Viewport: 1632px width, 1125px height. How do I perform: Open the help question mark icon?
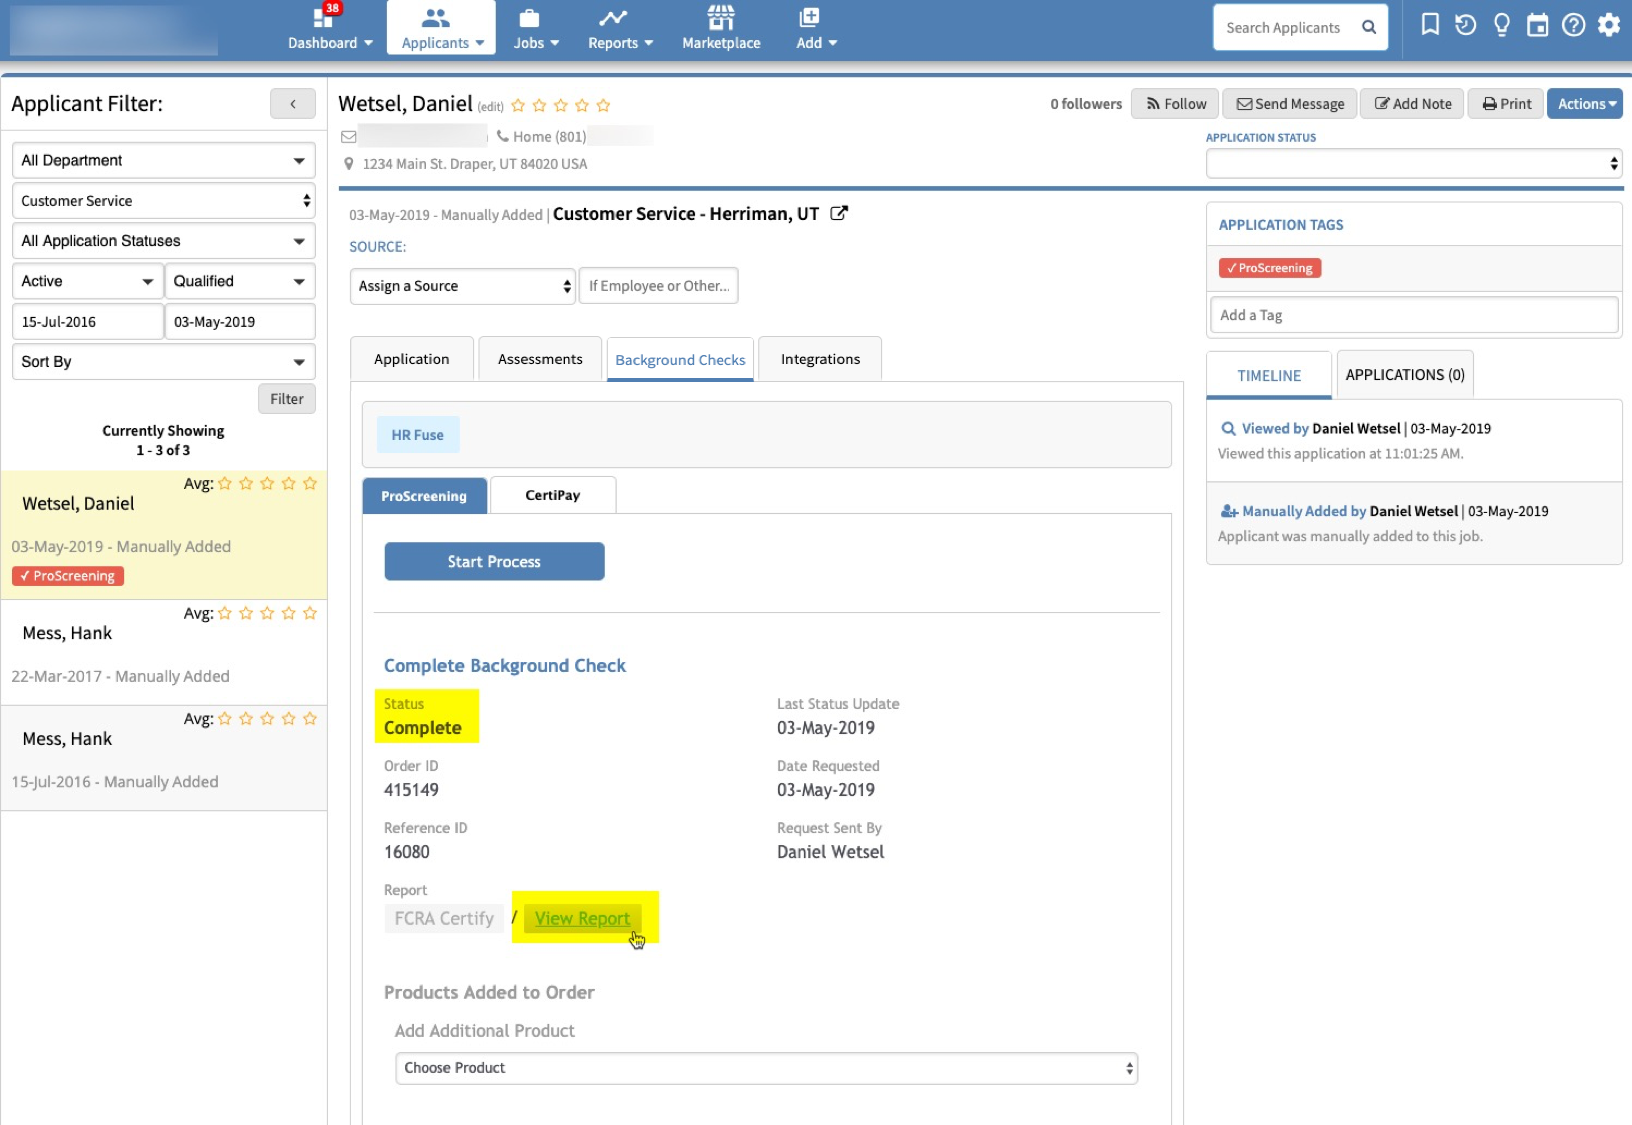tap(1573, 25)
